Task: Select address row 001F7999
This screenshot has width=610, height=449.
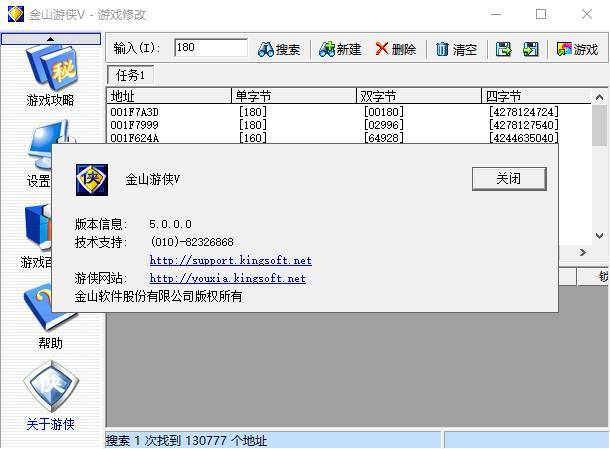Action: [x=135, y=125]
